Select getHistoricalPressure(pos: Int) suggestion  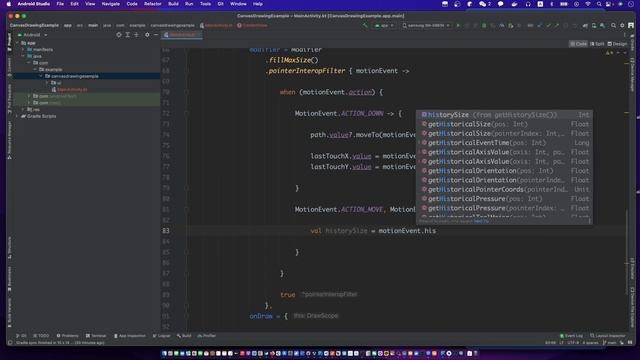[504, 199]
